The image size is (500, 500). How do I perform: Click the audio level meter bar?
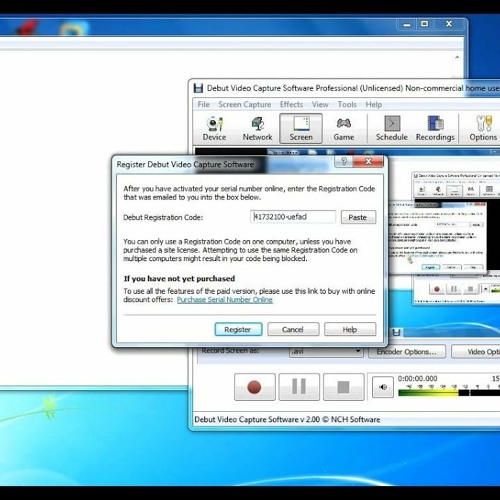coord(449,393)
